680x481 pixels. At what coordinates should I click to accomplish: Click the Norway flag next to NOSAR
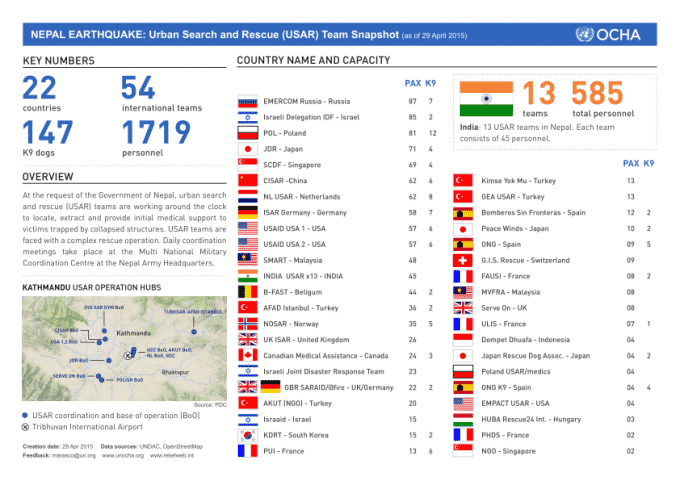click(x=248, y=324)
